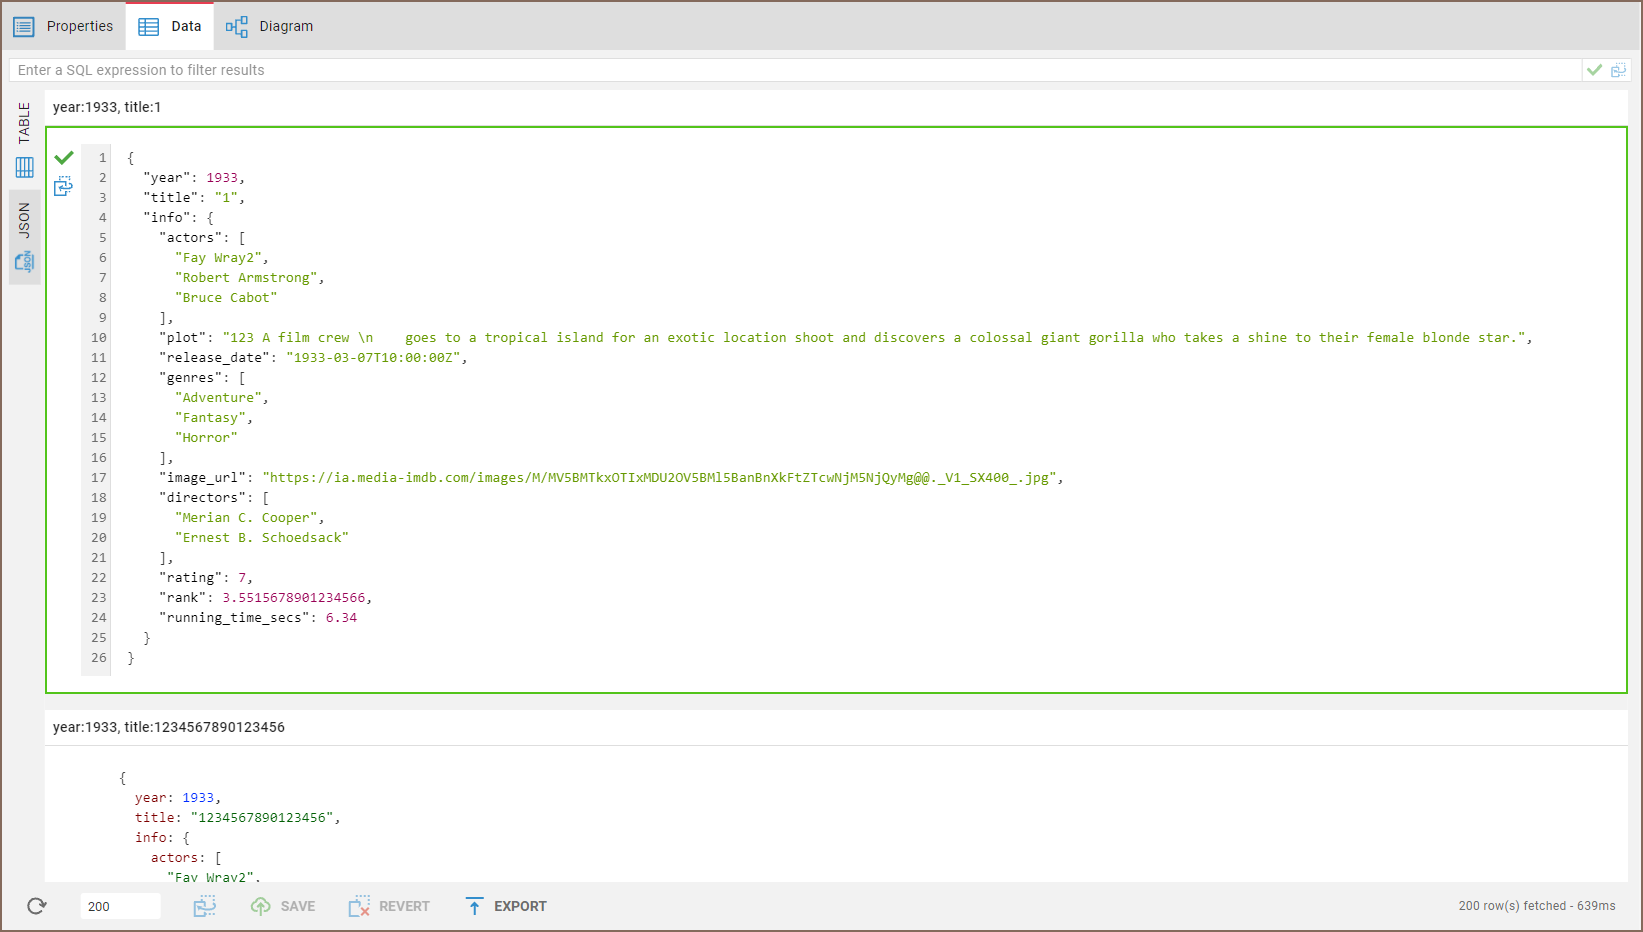Switch to the Properties tab

[x=65, y=26]
